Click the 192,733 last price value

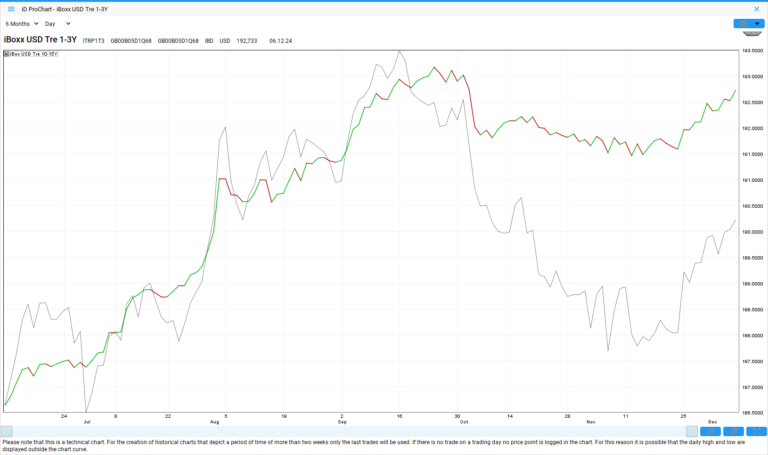click(x=247, y=41)
